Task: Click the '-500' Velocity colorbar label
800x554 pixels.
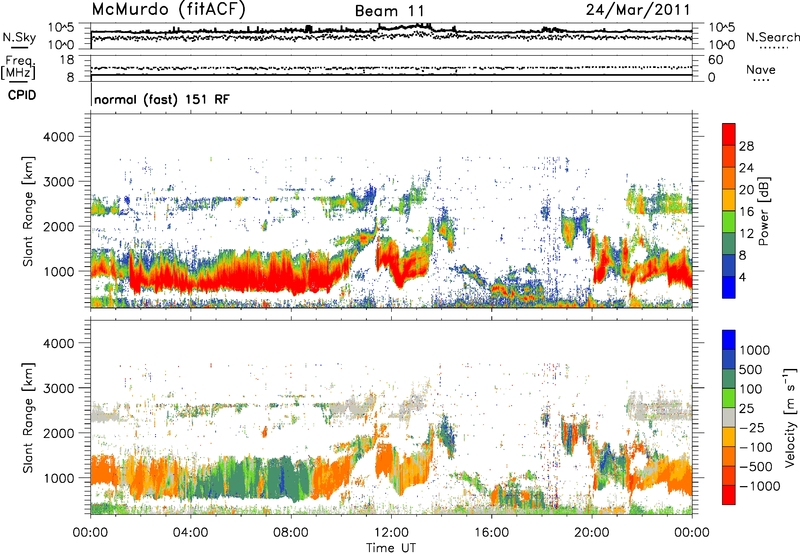Action: [756, 466]
